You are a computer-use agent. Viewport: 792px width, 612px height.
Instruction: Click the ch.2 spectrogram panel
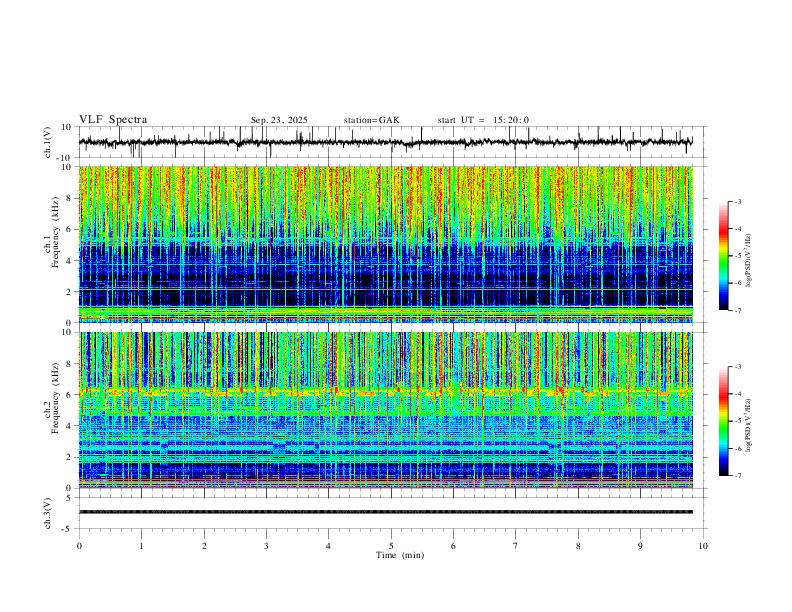pos(385,410)
